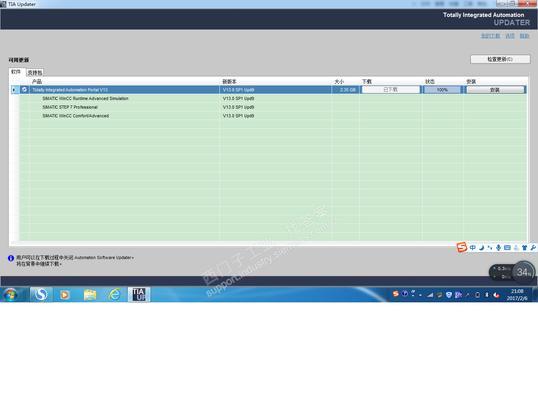Click the TIA Updater title bar icon
This screenshot has height=400, width=538.
pos(3,4)
